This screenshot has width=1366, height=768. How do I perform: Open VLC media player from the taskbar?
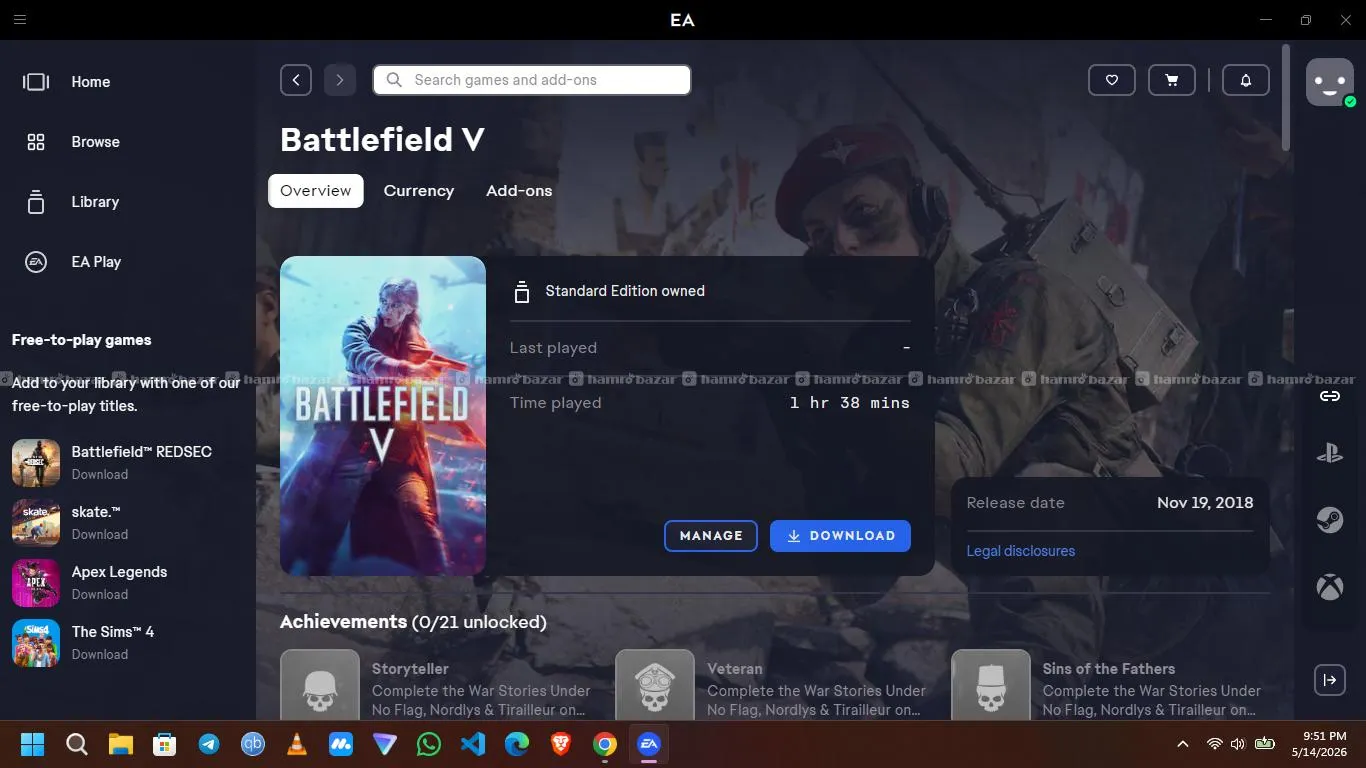point(297,744)
